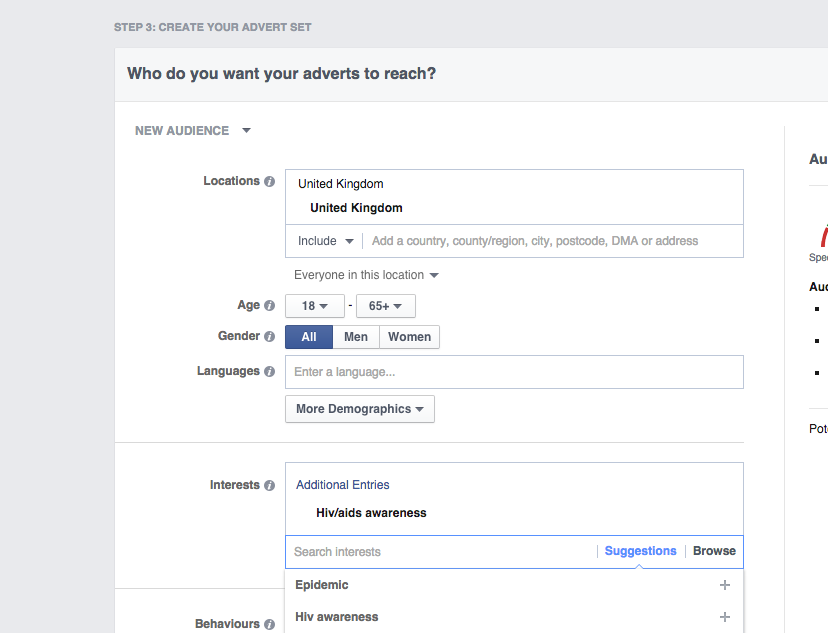Switch to the Suggestions tab
The image size is (828, 633).
pos(640,551)
